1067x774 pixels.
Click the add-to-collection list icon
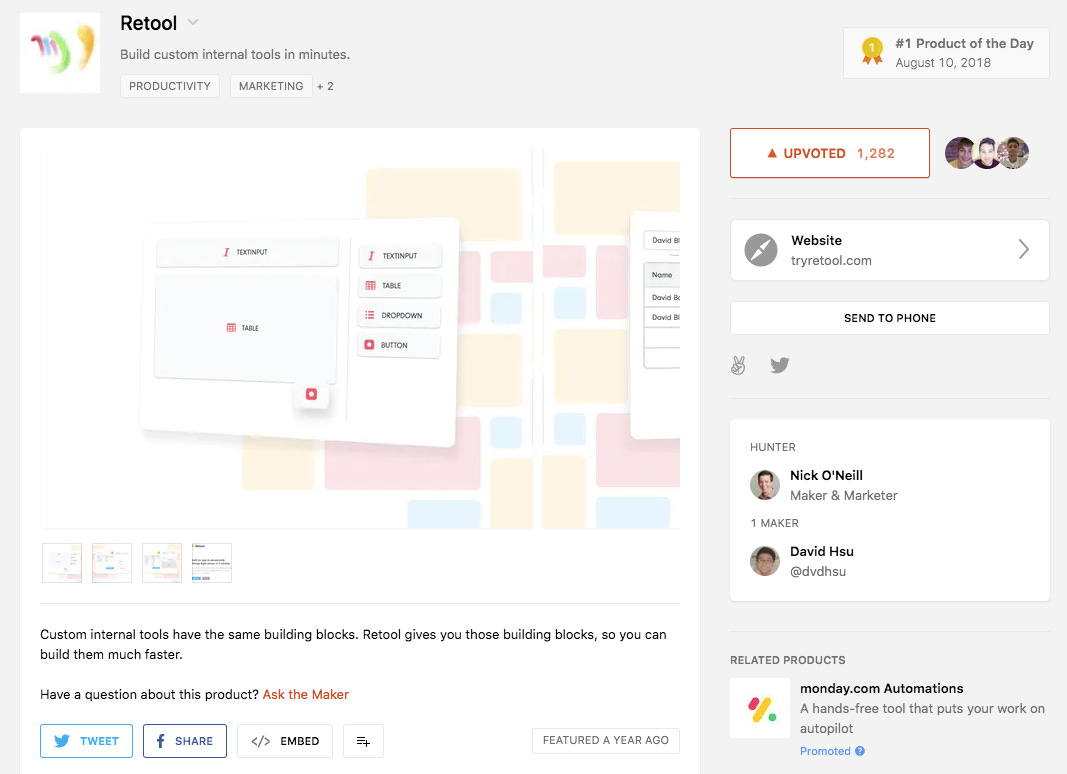[363, 741]
